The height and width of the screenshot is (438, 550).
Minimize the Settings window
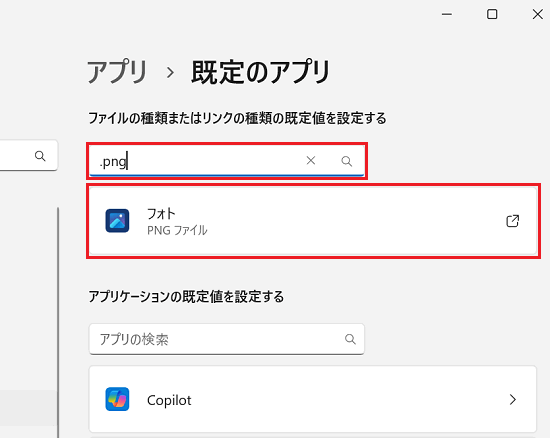click(447, 14)
